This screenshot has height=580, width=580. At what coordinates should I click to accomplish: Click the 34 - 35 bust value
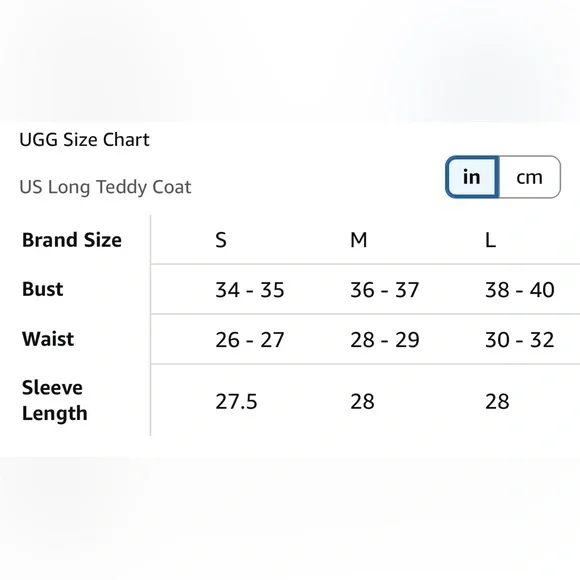(250, 290)
